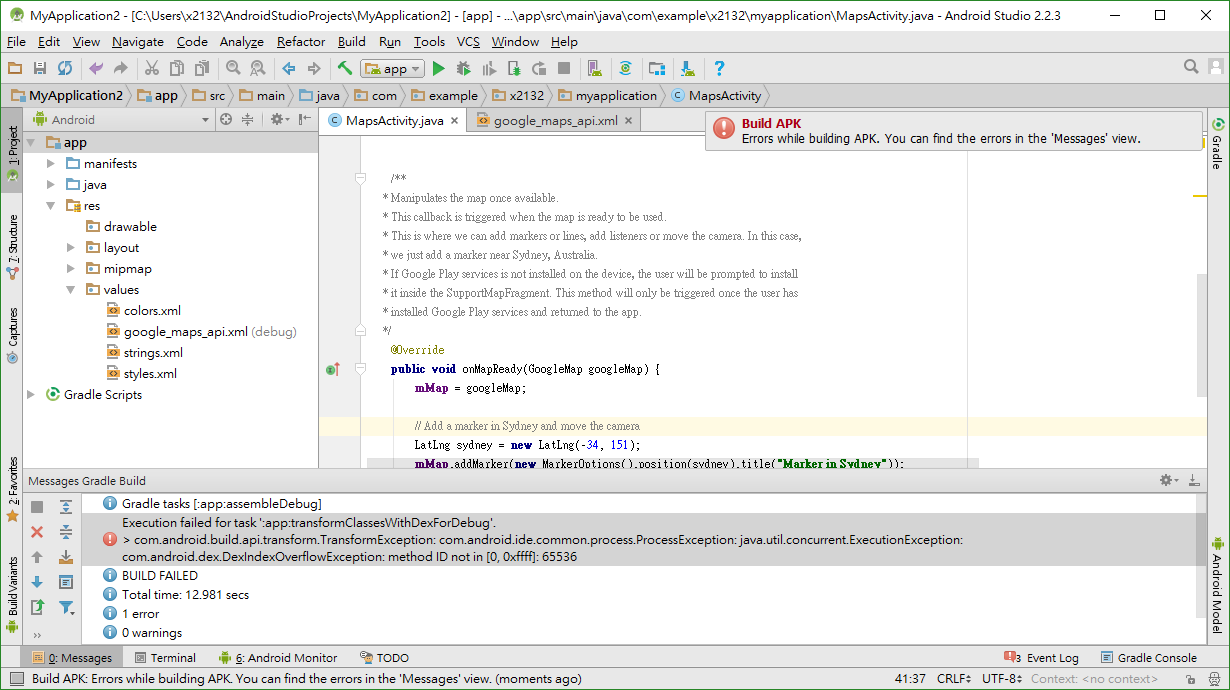Viewport: 1230px width, 690px height.
Task: Open the AVD Manager icon in the toolbar
Action: tap(595, 68)
